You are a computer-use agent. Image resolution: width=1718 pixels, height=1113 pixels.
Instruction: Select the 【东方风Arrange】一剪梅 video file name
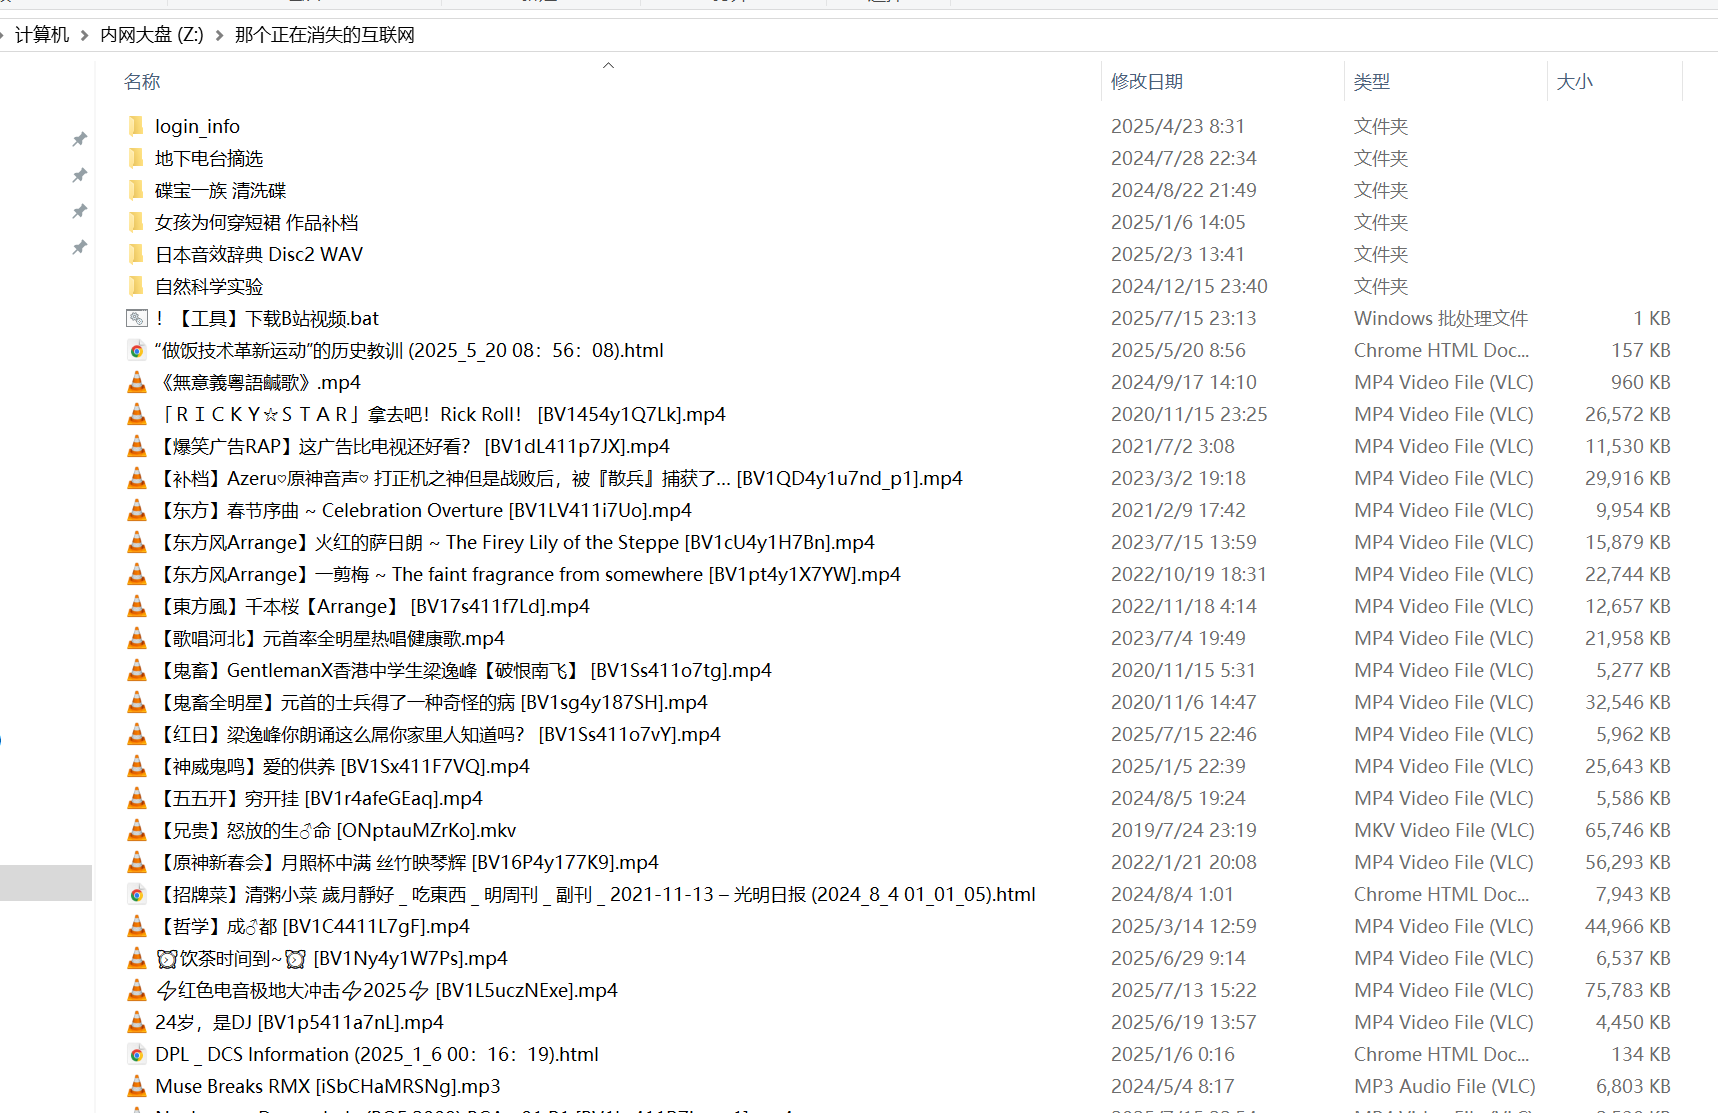click(x=528, y=574)
